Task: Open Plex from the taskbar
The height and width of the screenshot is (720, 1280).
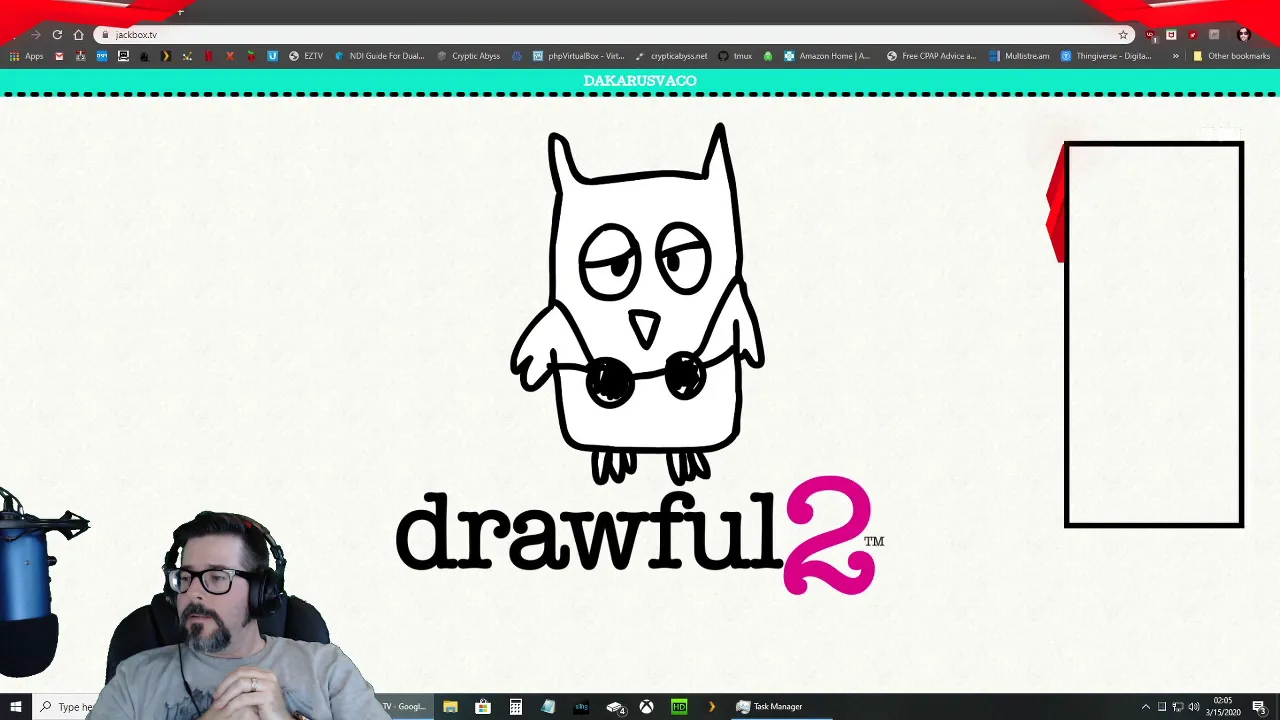Action: [712, 707]
